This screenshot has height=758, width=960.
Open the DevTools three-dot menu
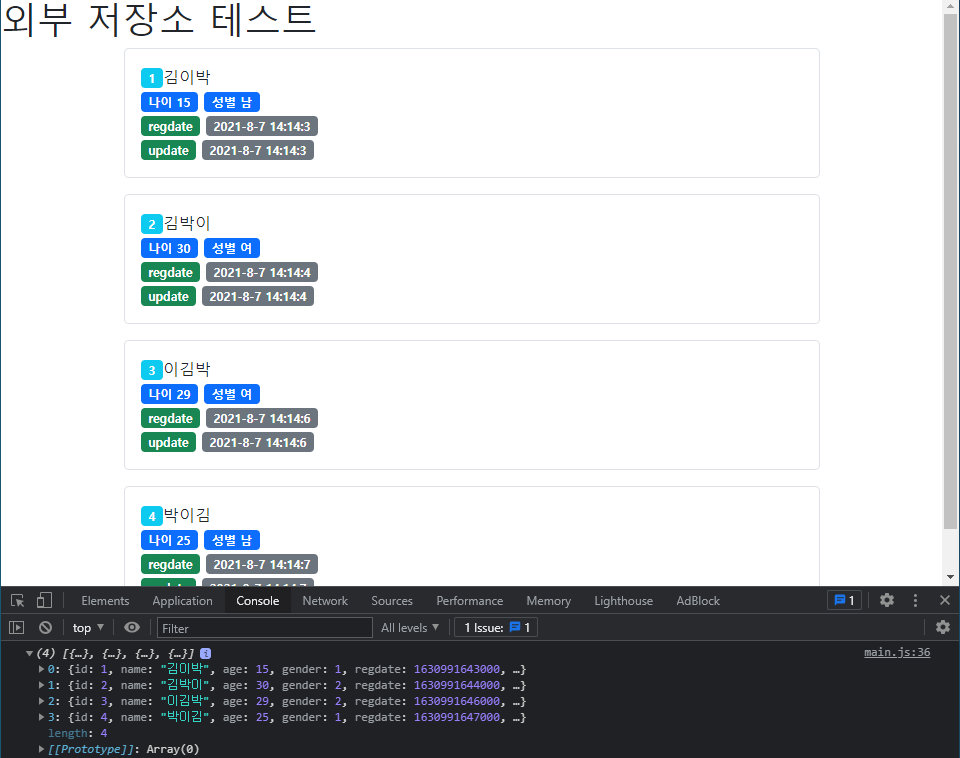(915, 600)
